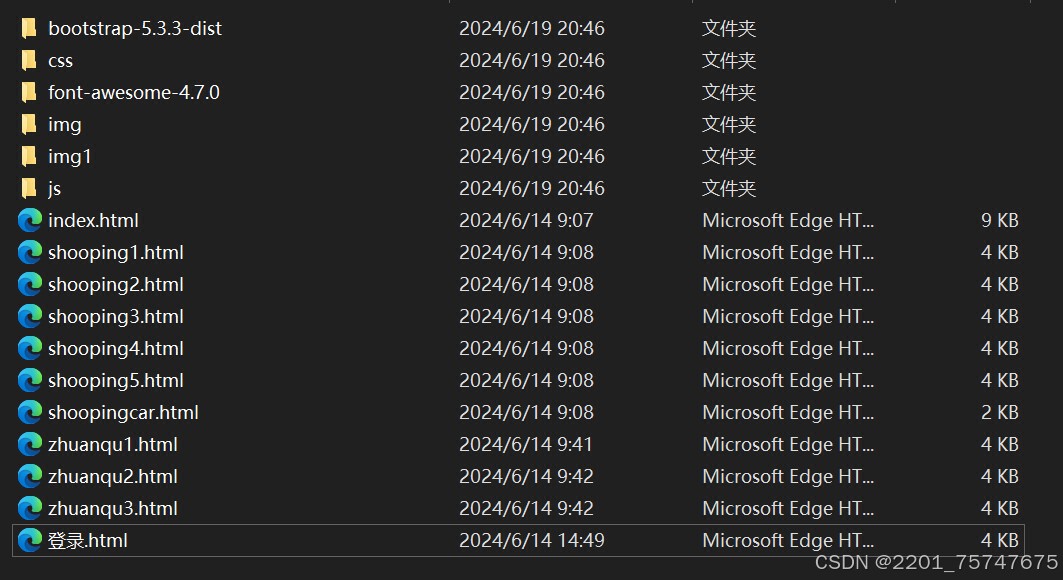
Task: Click the 4 KB size of shooping1.html
Action: pyautogui.click(x=999, y=252)
